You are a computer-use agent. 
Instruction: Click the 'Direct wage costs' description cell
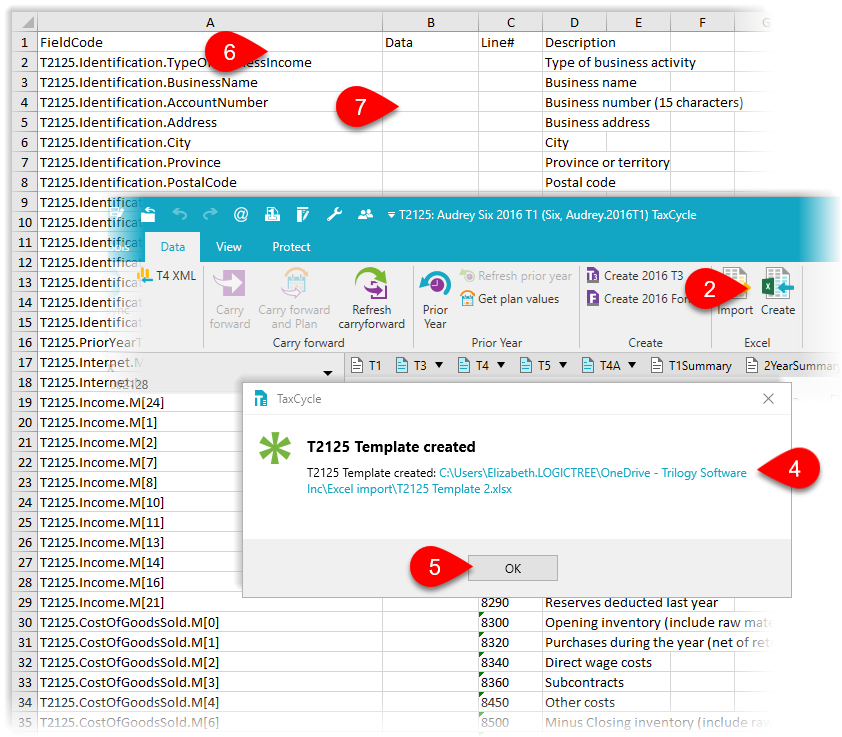coord(598,662)
